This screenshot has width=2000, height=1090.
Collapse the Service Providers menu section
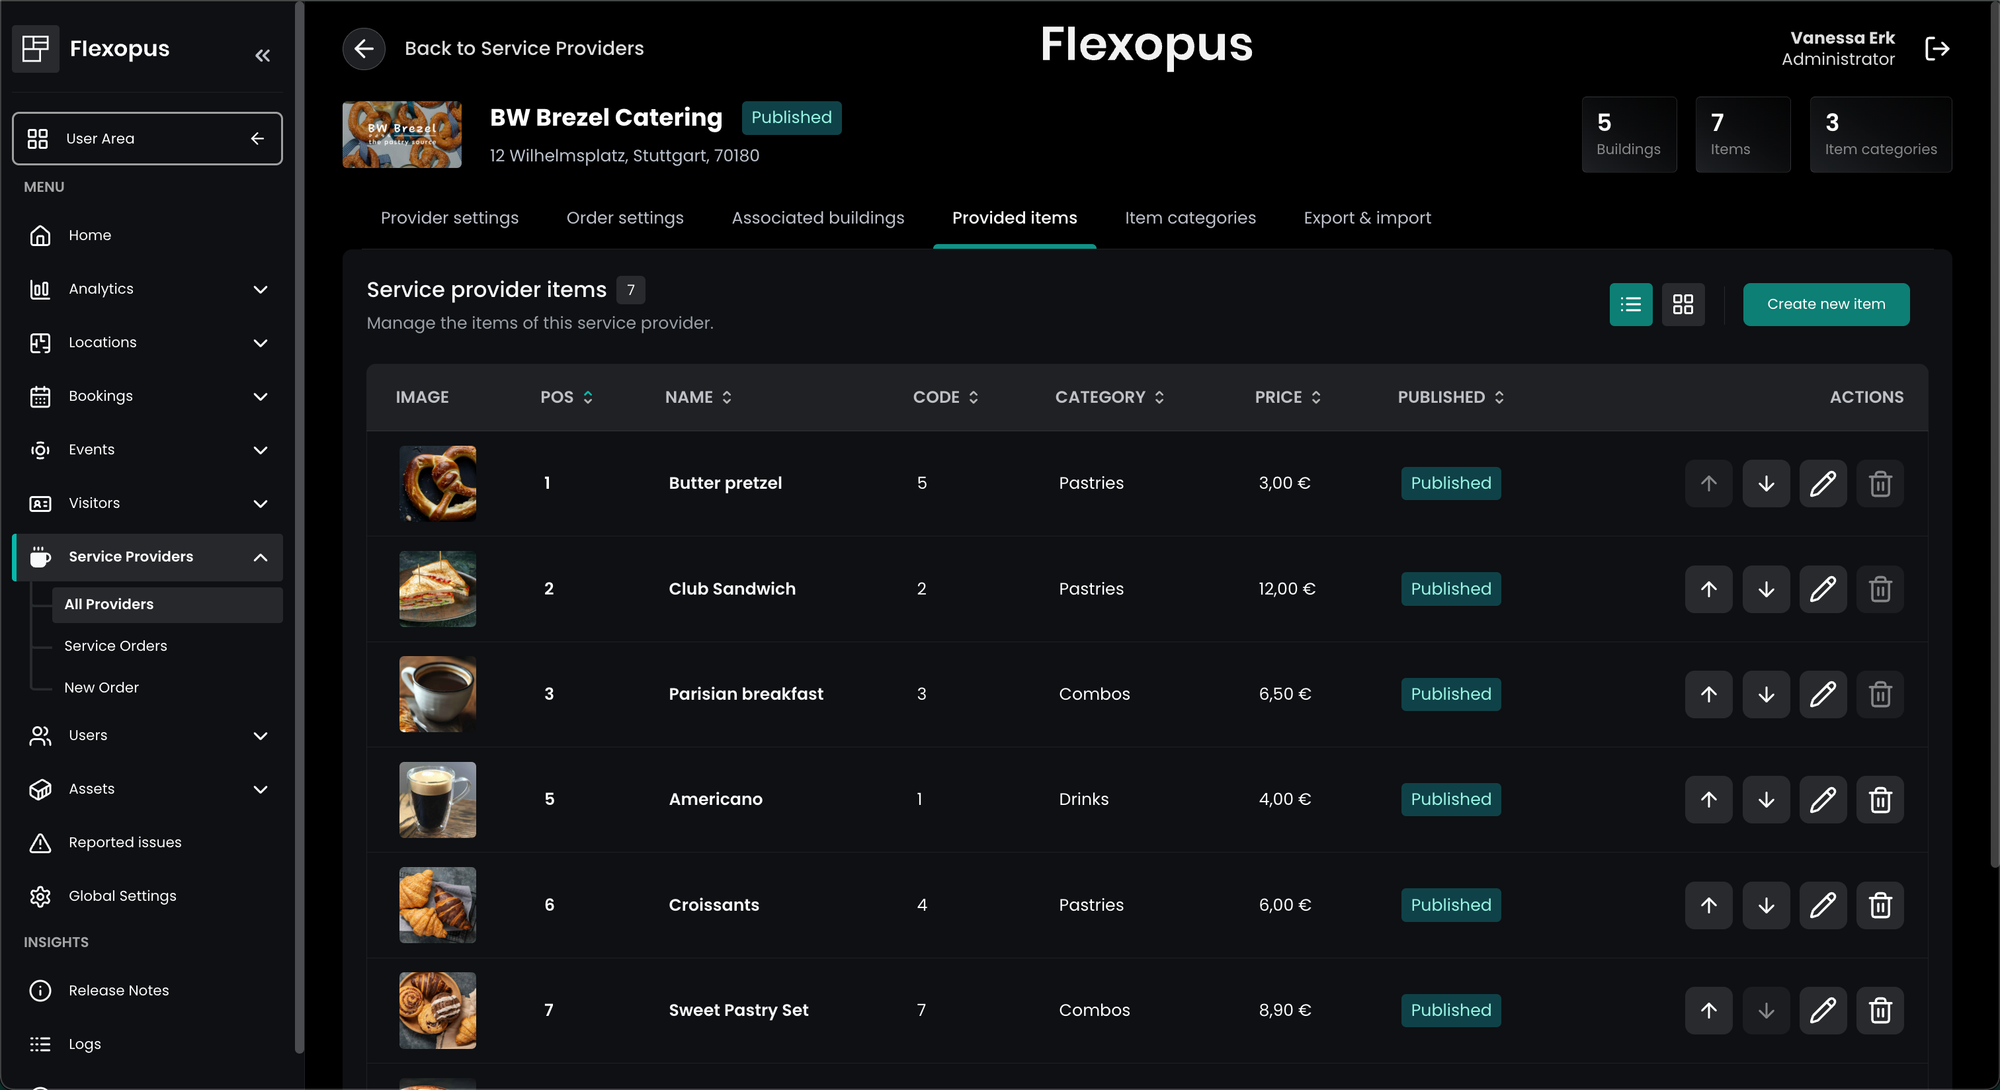pos(260,557)
